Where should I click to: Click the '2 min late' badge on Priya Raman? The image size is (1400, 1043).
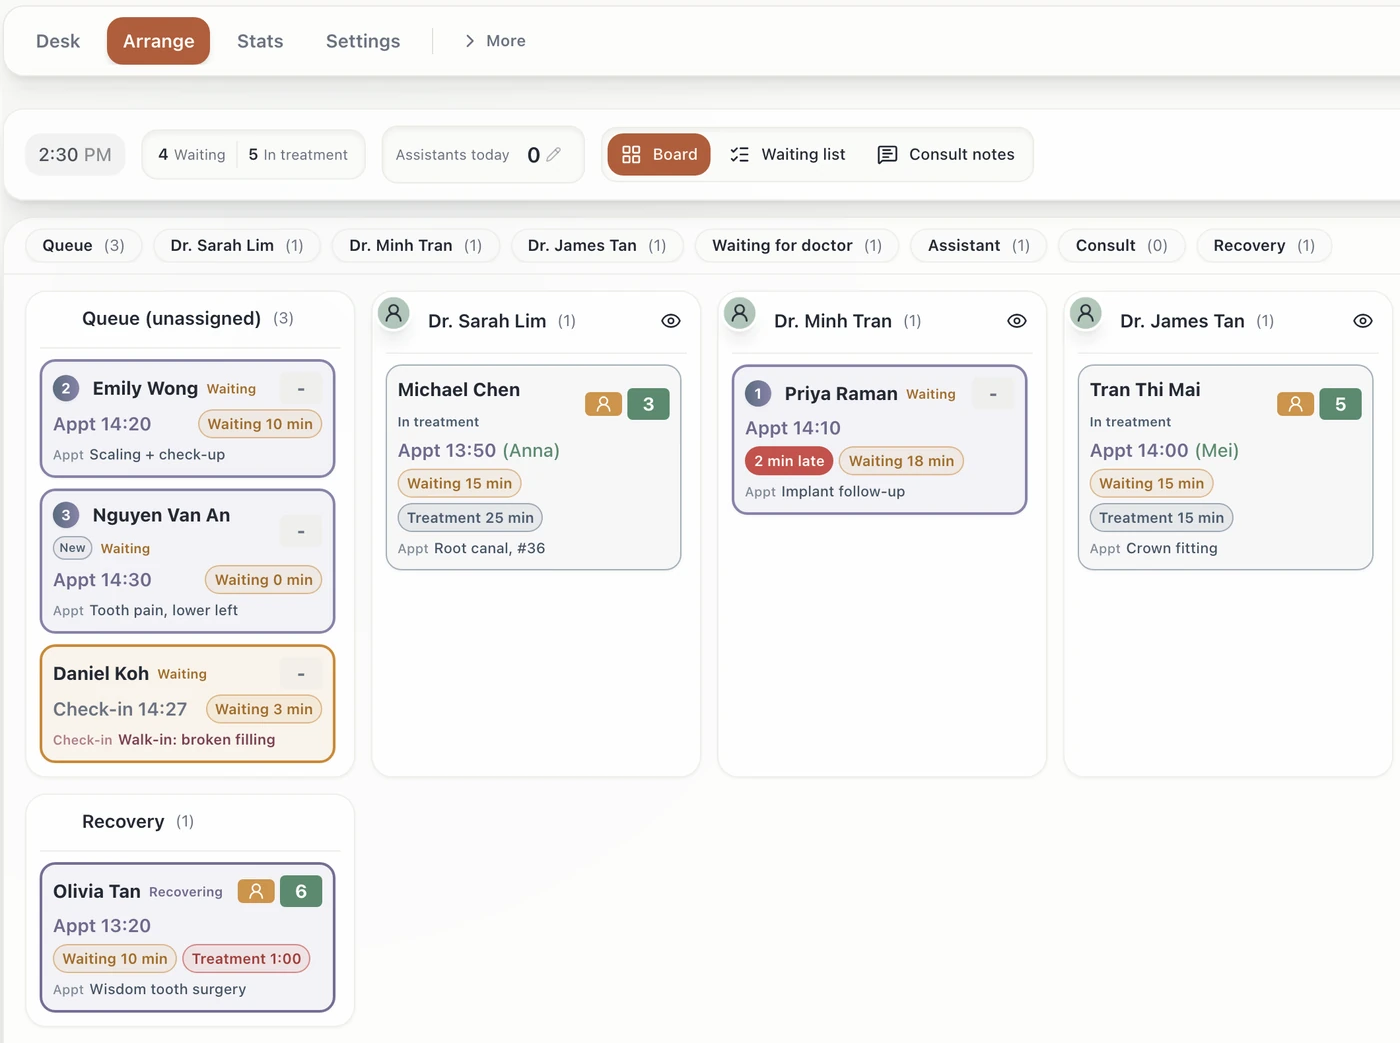pyautogui.click(x=789, y=461)
